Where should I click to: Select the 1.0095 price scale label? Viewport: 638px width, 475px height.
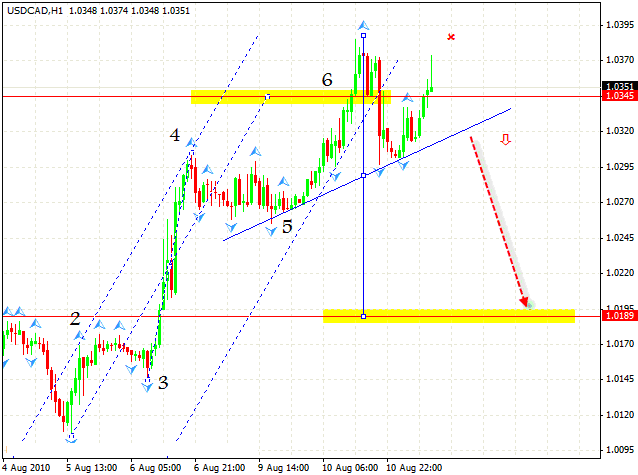pos(620,450)
